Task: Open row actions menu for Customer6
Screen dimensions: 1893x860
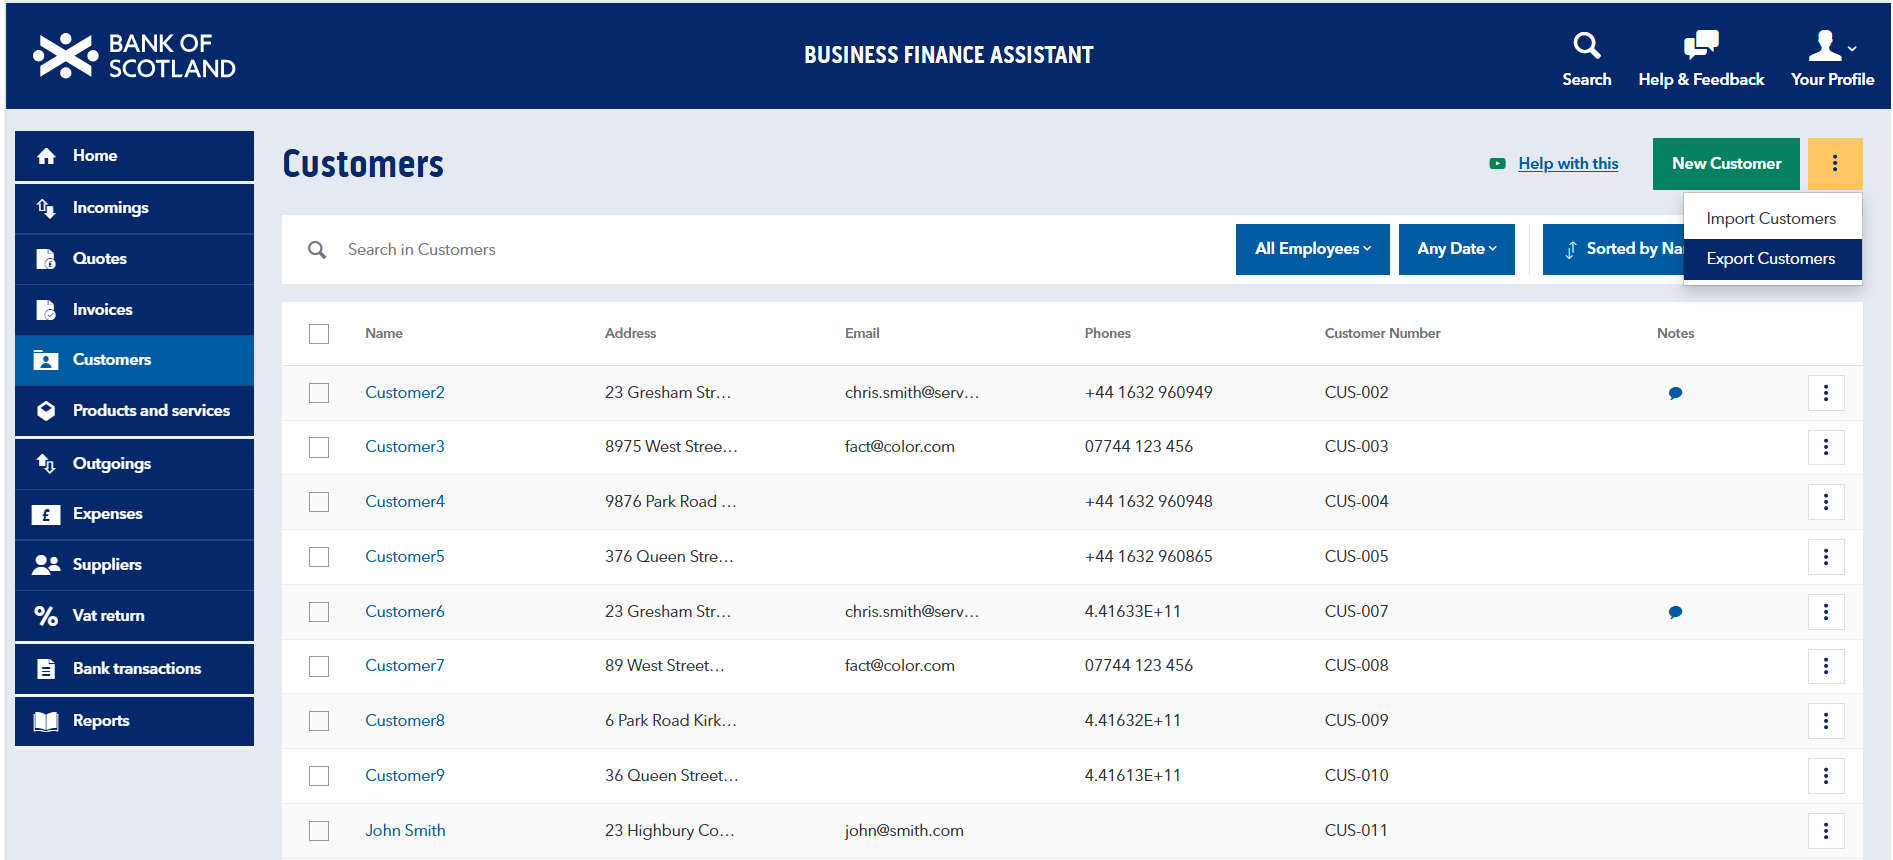Action: coord(1826,612)
